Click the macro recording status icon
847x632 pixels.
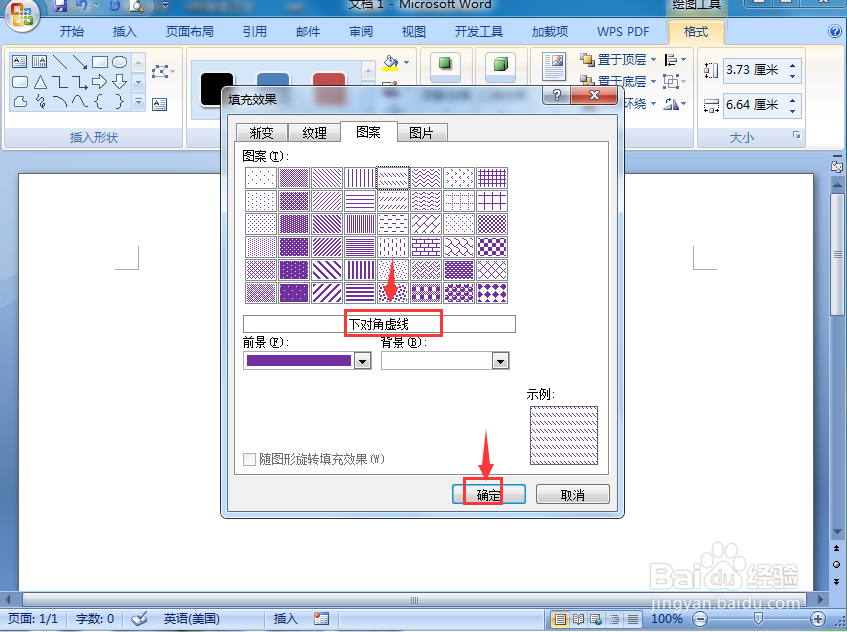321,618
